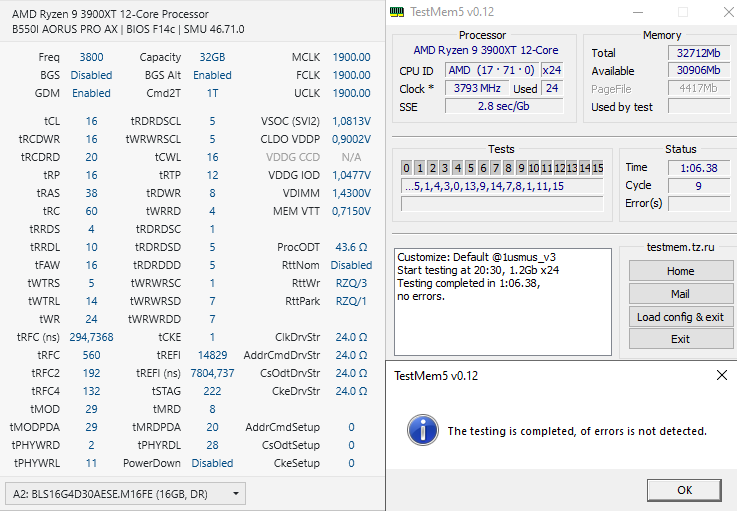737x511 pixels.
Task: Click the B550I AORUS PRO AX BIOS line
Action: (x=128, y=29)
